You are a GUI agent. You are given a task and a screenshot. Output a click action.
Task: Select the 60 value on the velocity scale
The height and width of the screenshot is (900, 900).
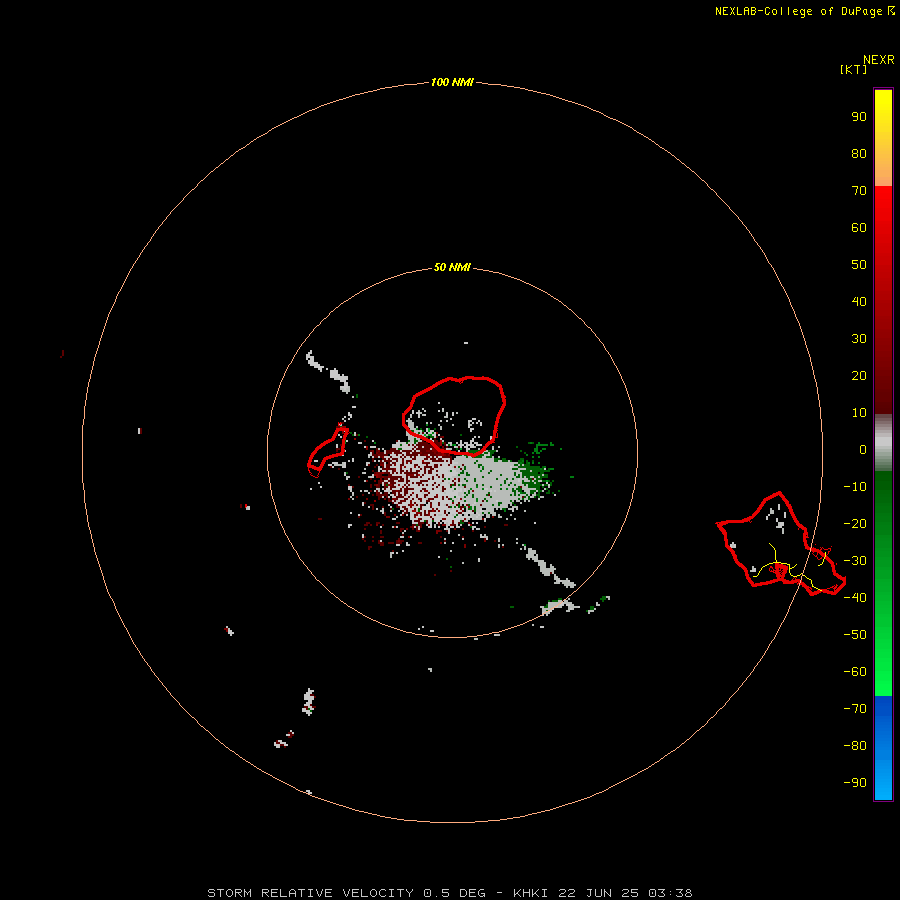point(859,227)
